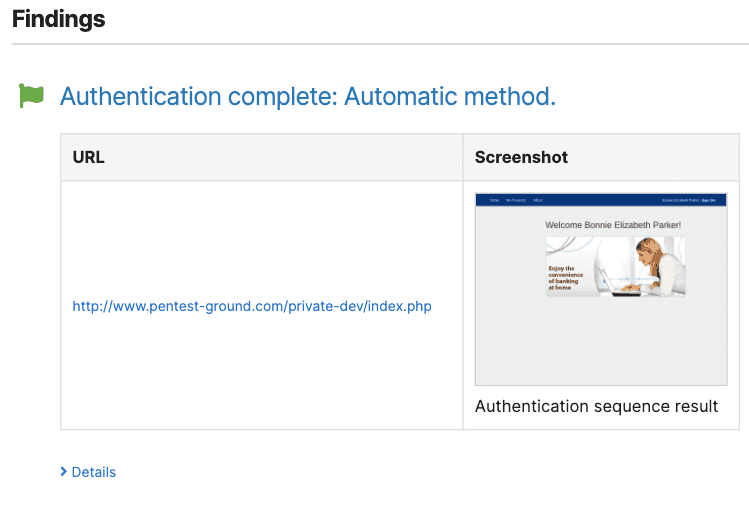Click the Authentication sequence result caption

[596, 406]
